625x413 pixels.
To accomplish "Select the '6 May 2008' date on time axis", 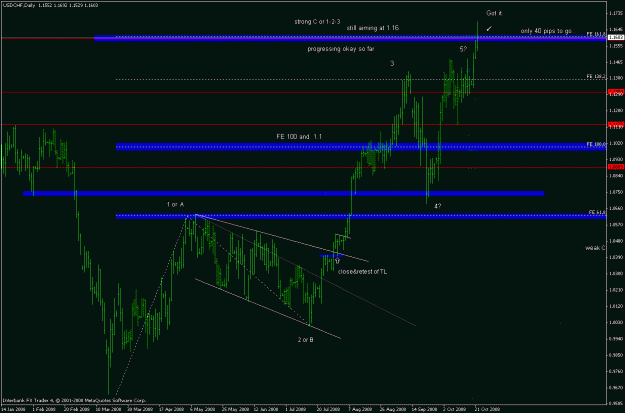I will click(x=201, y=409).
